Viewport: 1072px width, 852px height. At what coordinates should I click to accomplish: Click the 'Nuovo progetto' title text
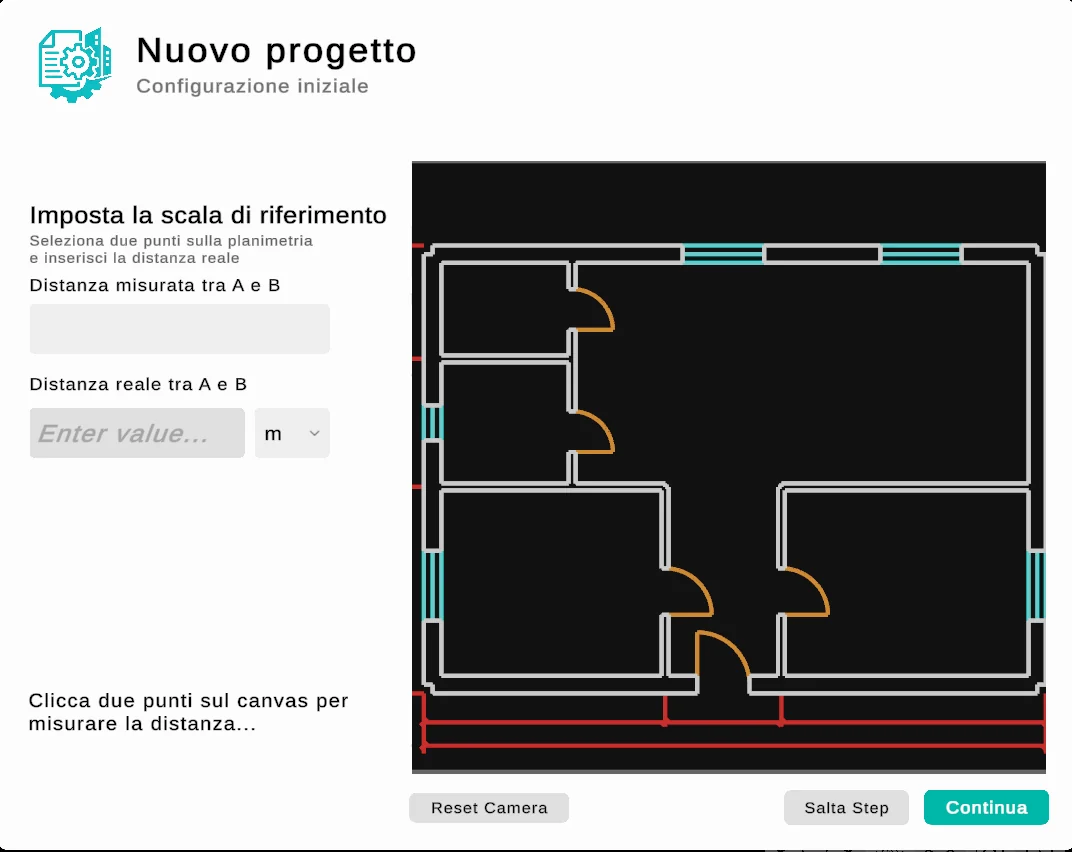pyautogui.click(x=276, y=51)
